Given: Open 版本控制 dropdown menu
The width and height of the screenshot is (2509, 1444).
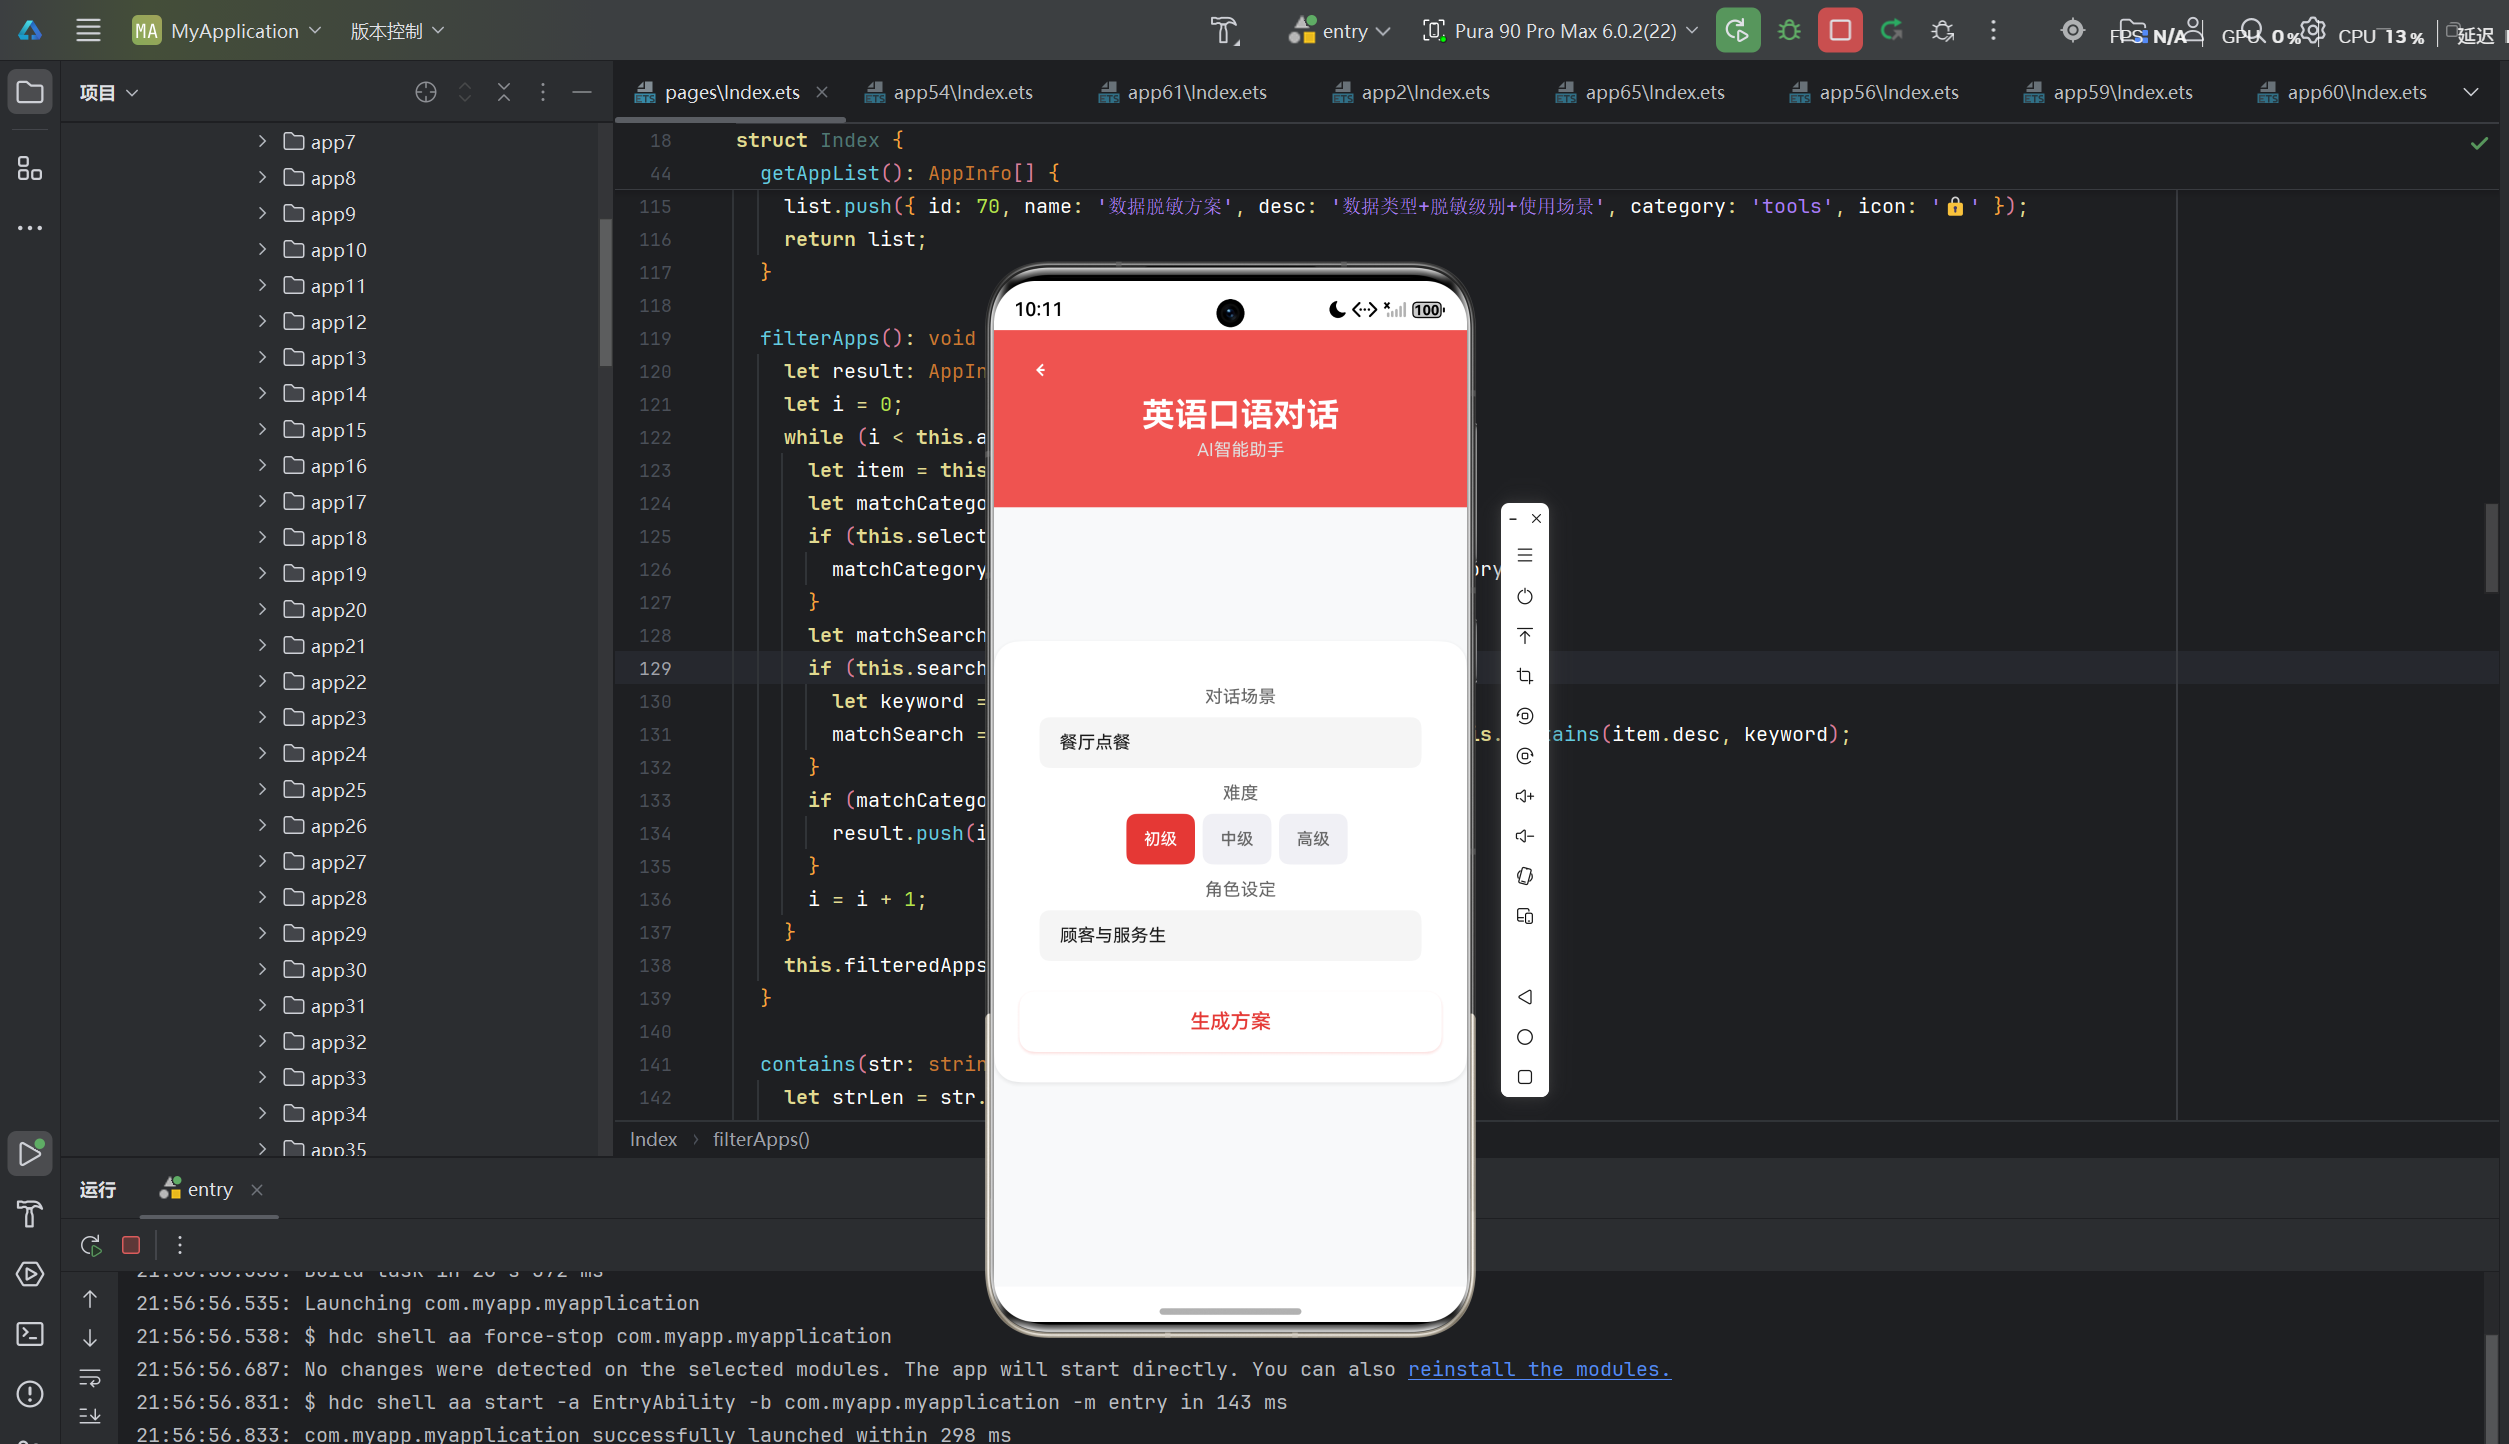Looking at the screenshot, I should pos(397,31).
